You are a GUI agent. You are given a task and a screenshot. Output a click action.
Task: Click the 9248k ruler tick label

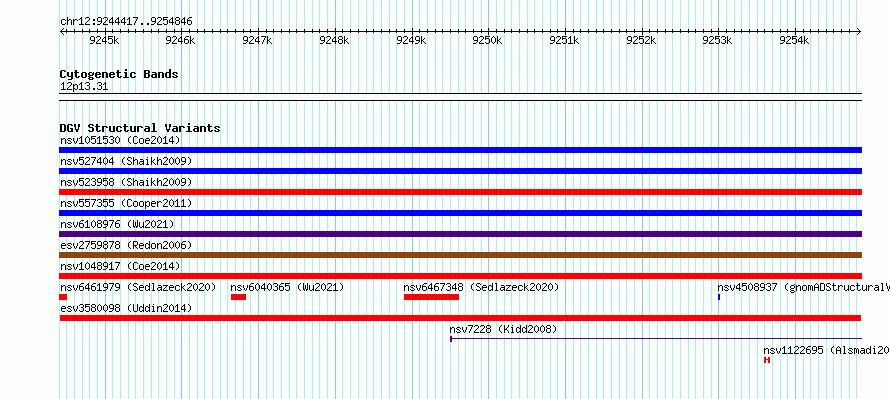tap(334, 40)
